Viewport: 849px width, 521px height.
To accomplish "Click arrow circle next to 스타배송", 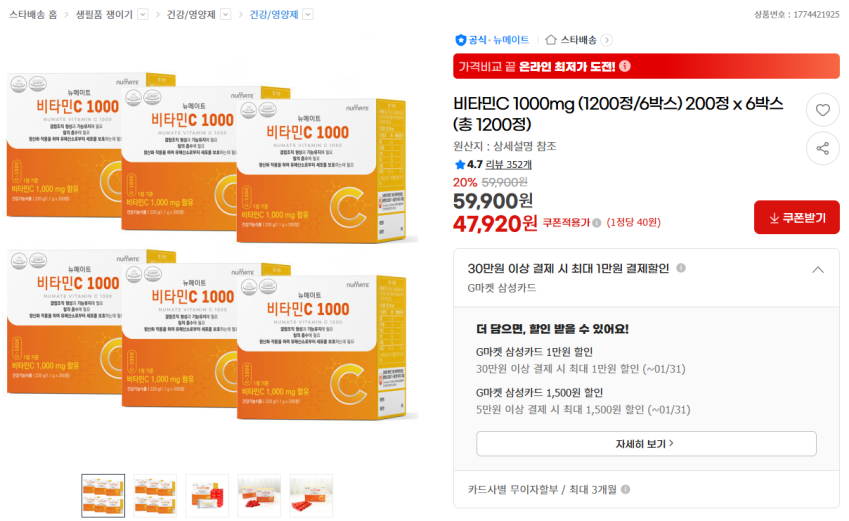I will pyautogui.click(x=607, y=40).
